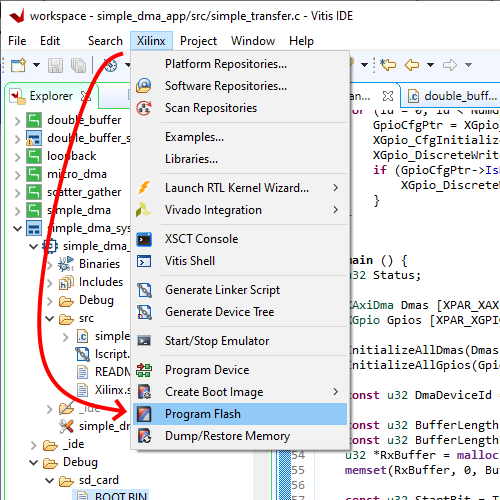Viewport: 500px width, 500px height.
Task: Click the Program Device icon
Action: (x=144, y=370)
